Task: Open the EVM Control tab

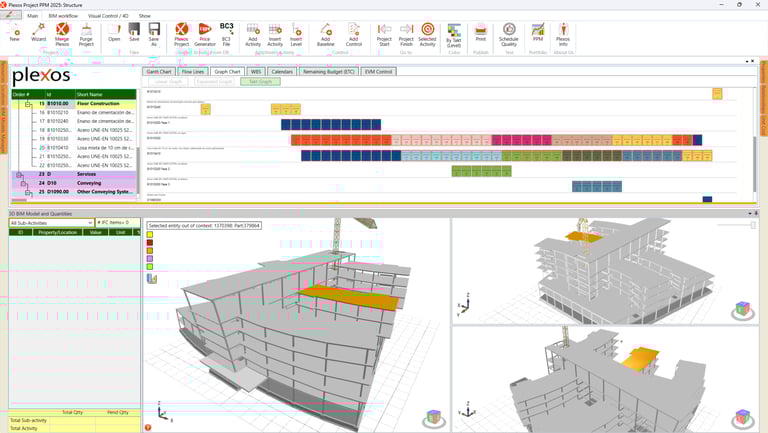Action: pos(379,72)
